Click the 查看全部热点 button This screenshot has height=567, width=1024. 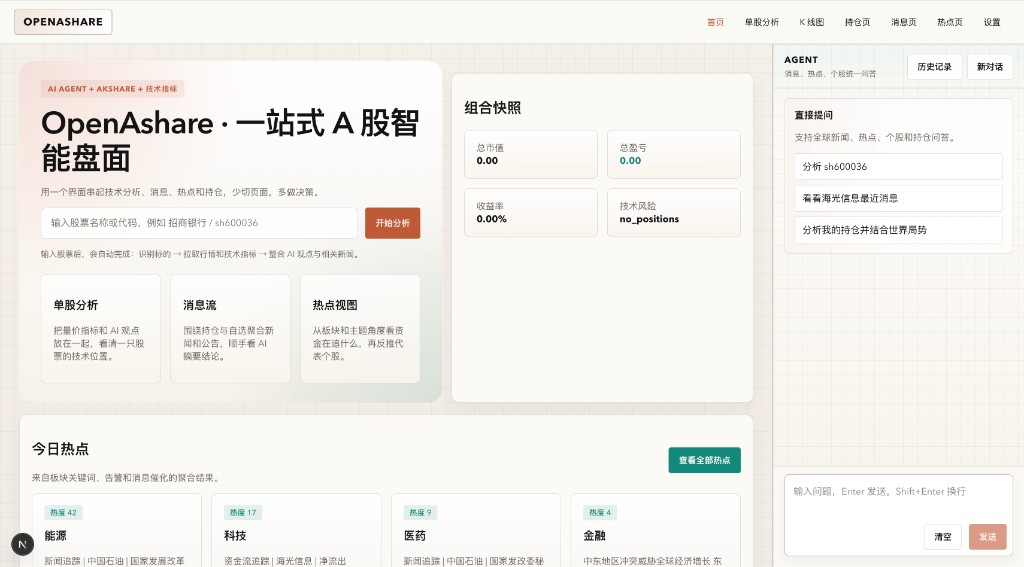(705, 460)
